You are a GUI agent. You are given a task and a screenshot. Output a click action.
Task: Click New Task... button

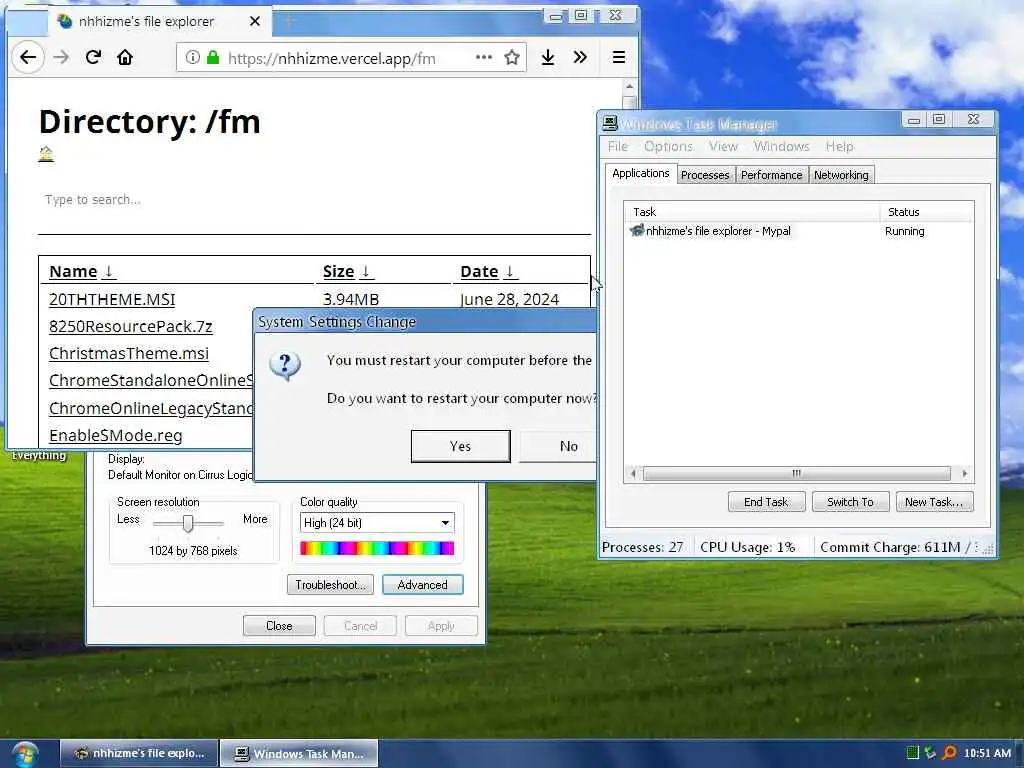[934, 502]
